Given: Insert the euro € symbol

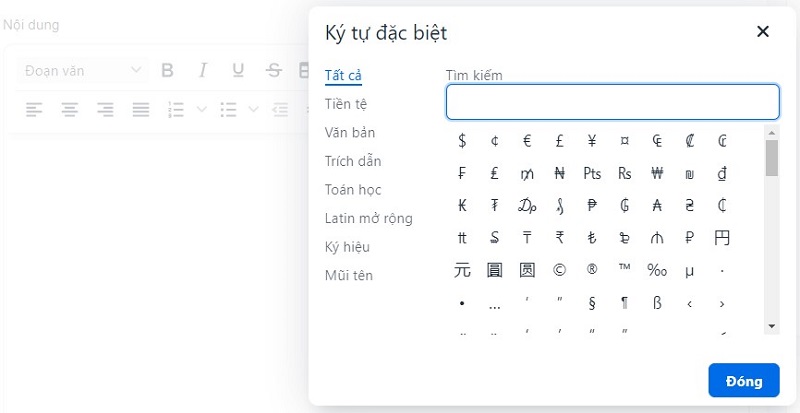Looking at the screenshot, I should [x=527, y=141].
